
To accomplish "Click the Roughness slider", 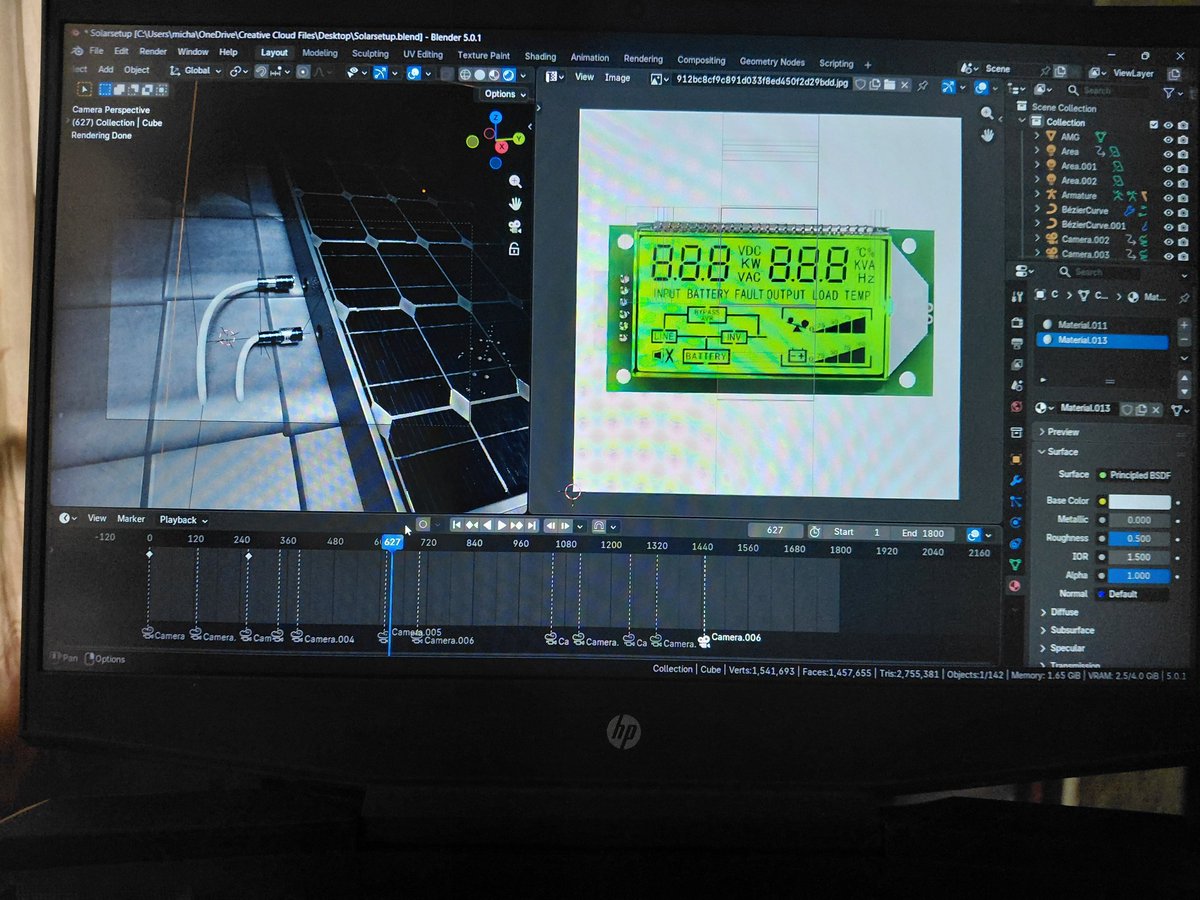I will pos(1140,538).
